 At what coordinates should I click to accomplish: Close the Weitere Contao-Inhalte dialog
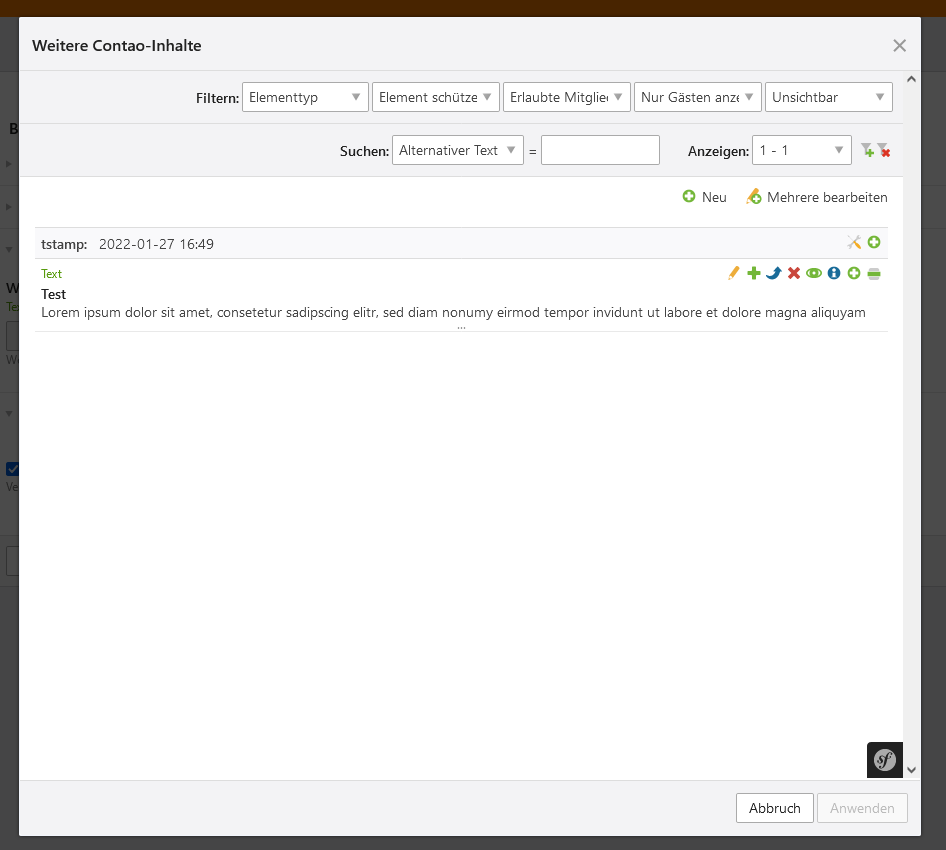pyautogui.click(x=899, y=45)
